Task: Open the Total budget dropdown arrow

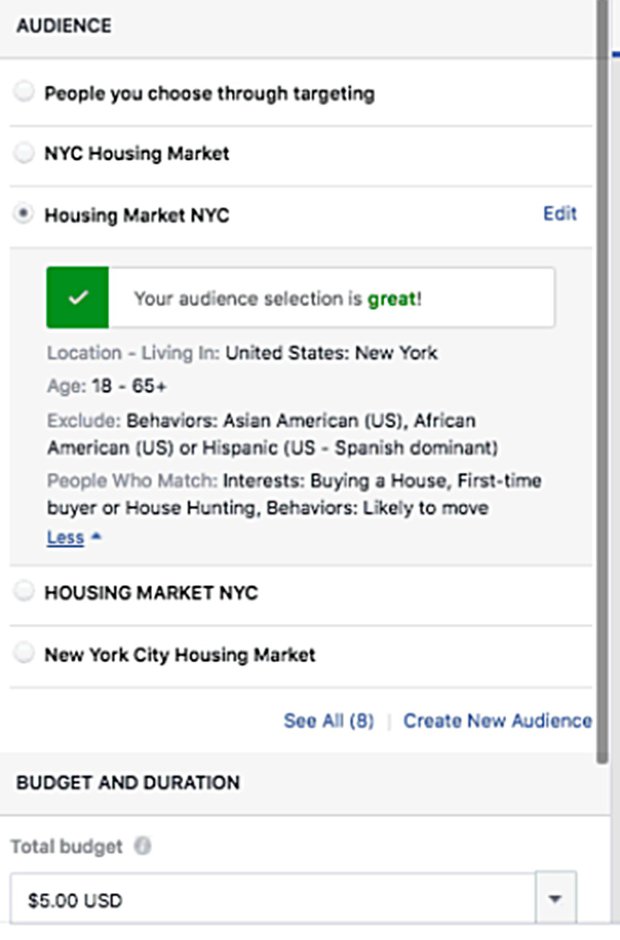Action: (555, 900)
